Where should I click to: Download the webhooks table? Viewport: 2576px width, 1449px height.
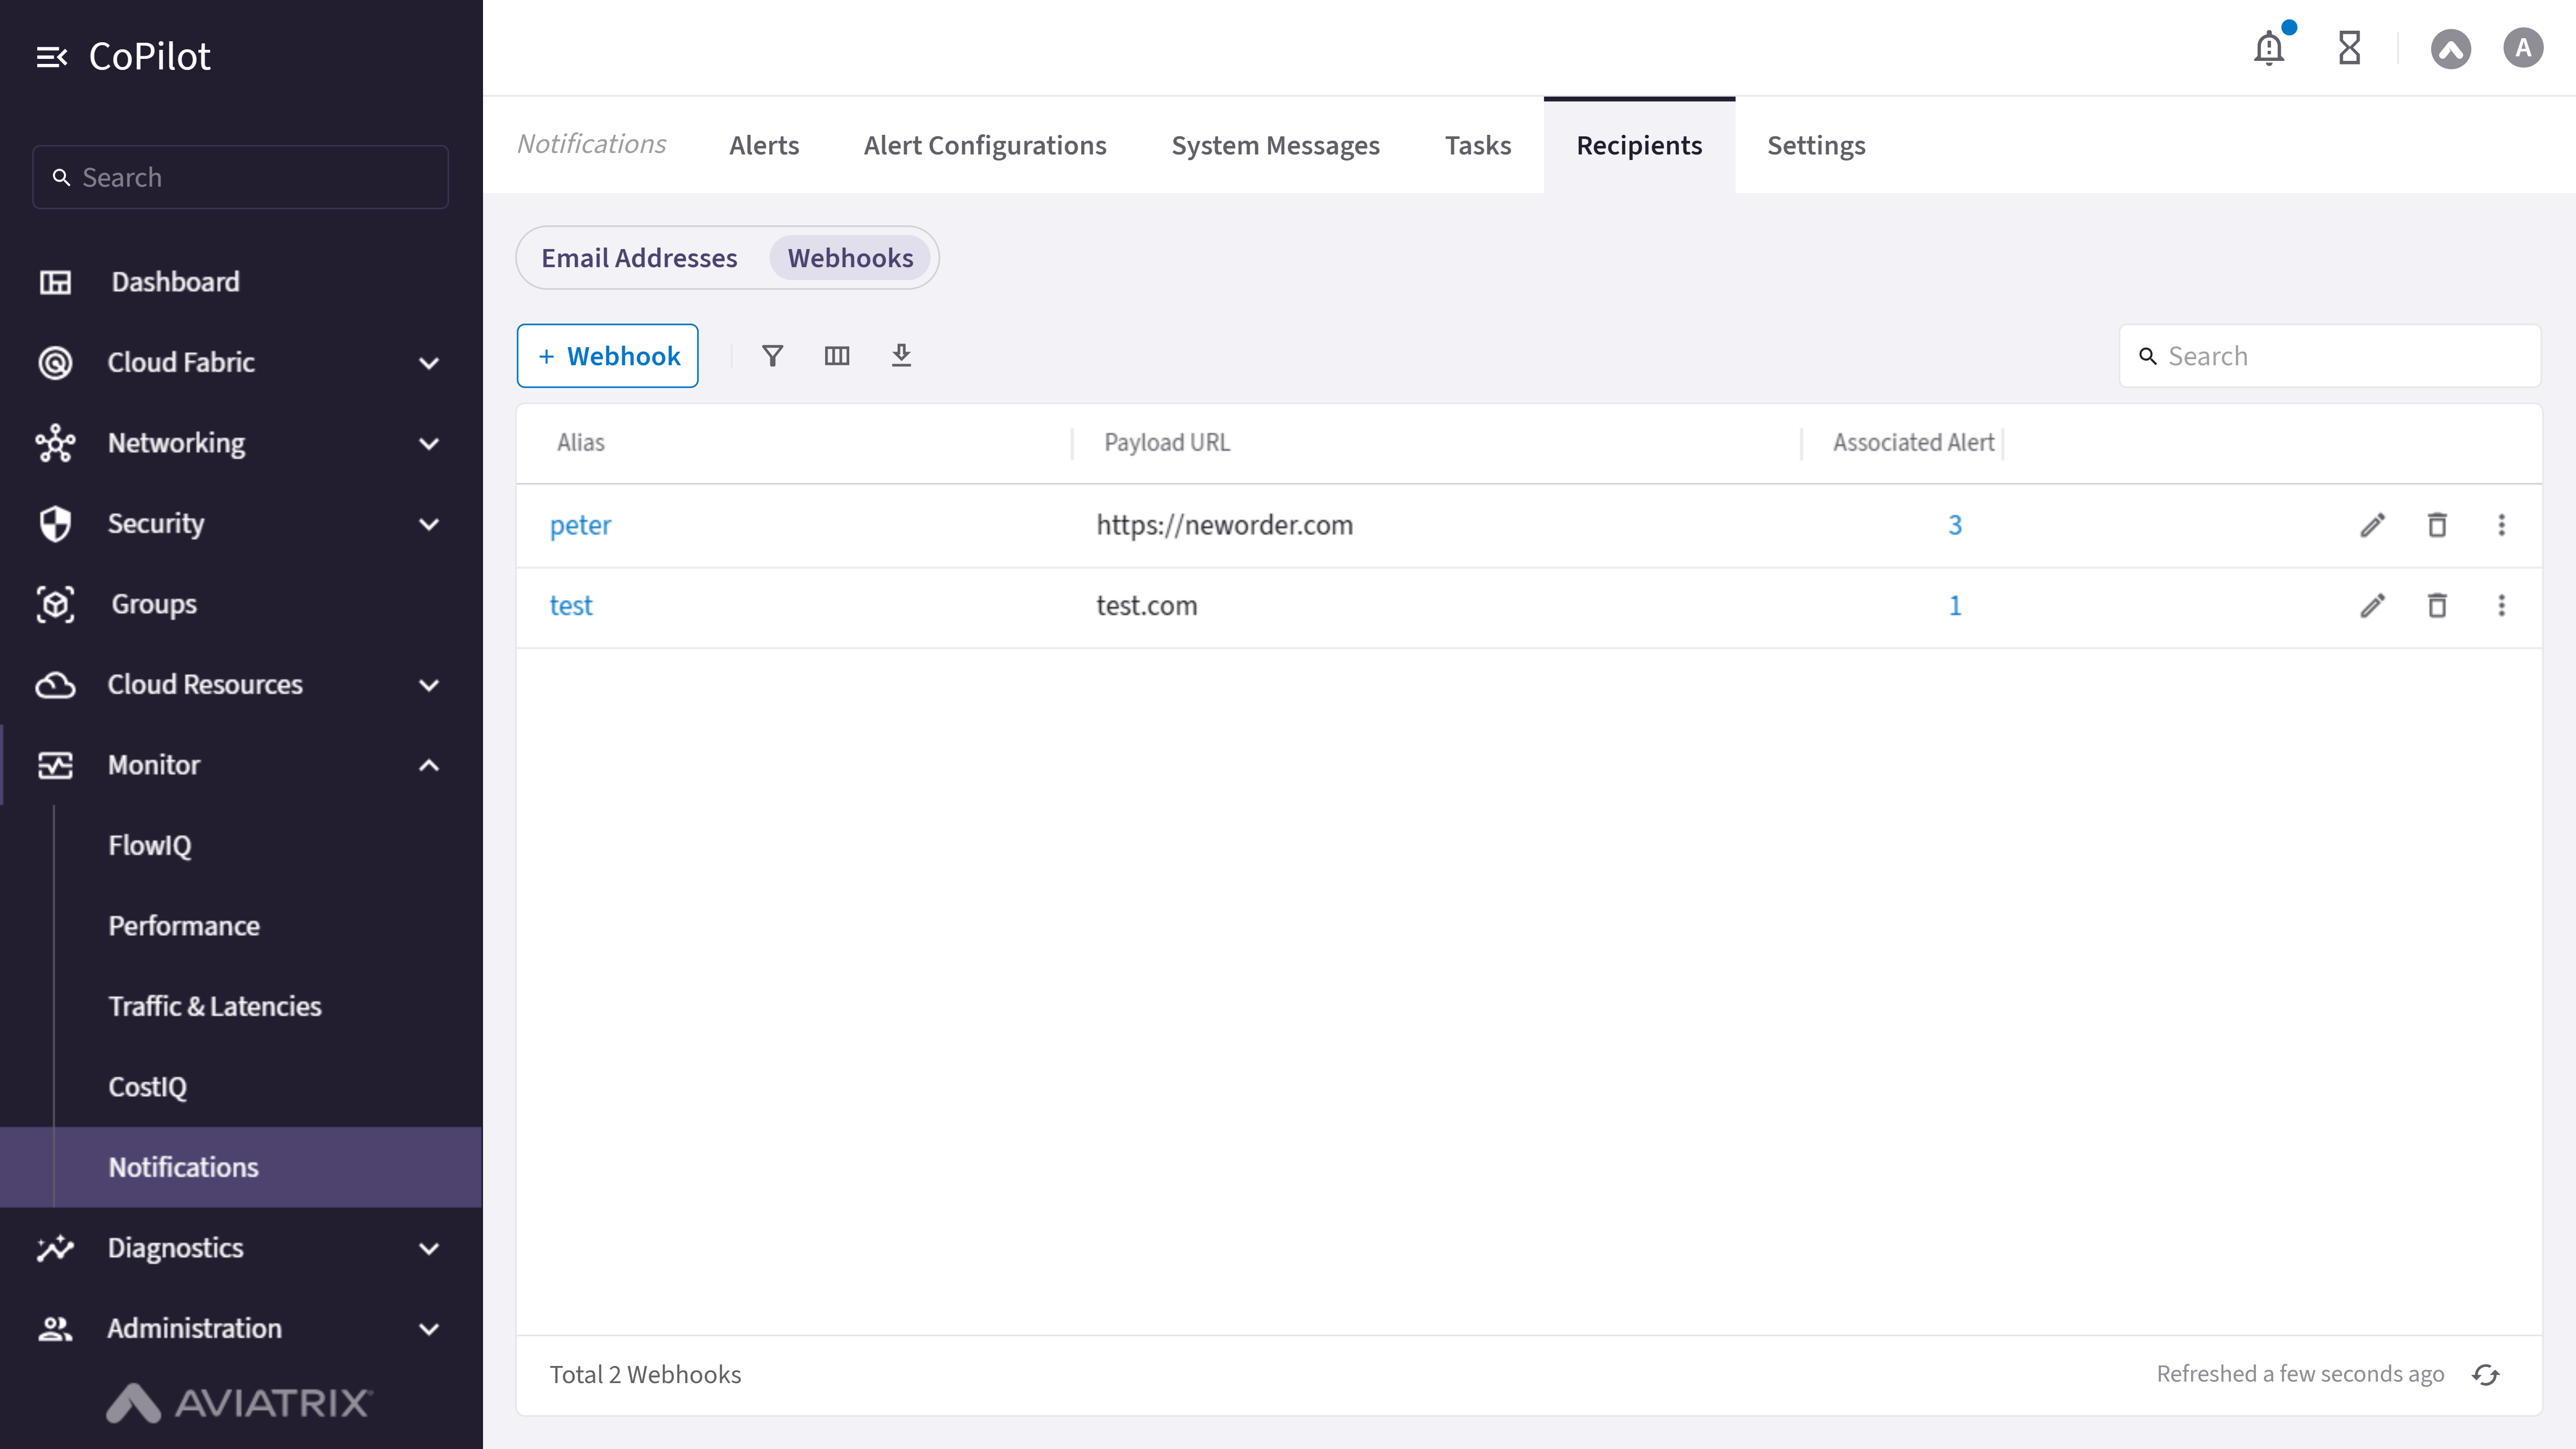coord(901,356)
